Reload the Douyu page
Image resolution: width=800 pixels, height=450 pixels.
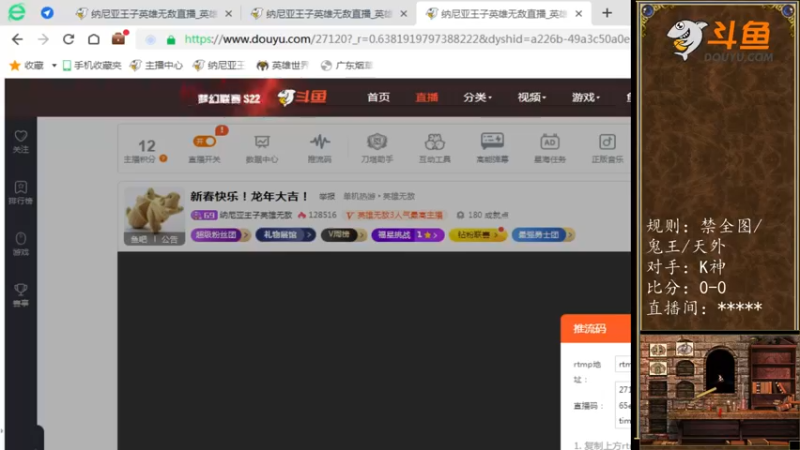point(68,39)
